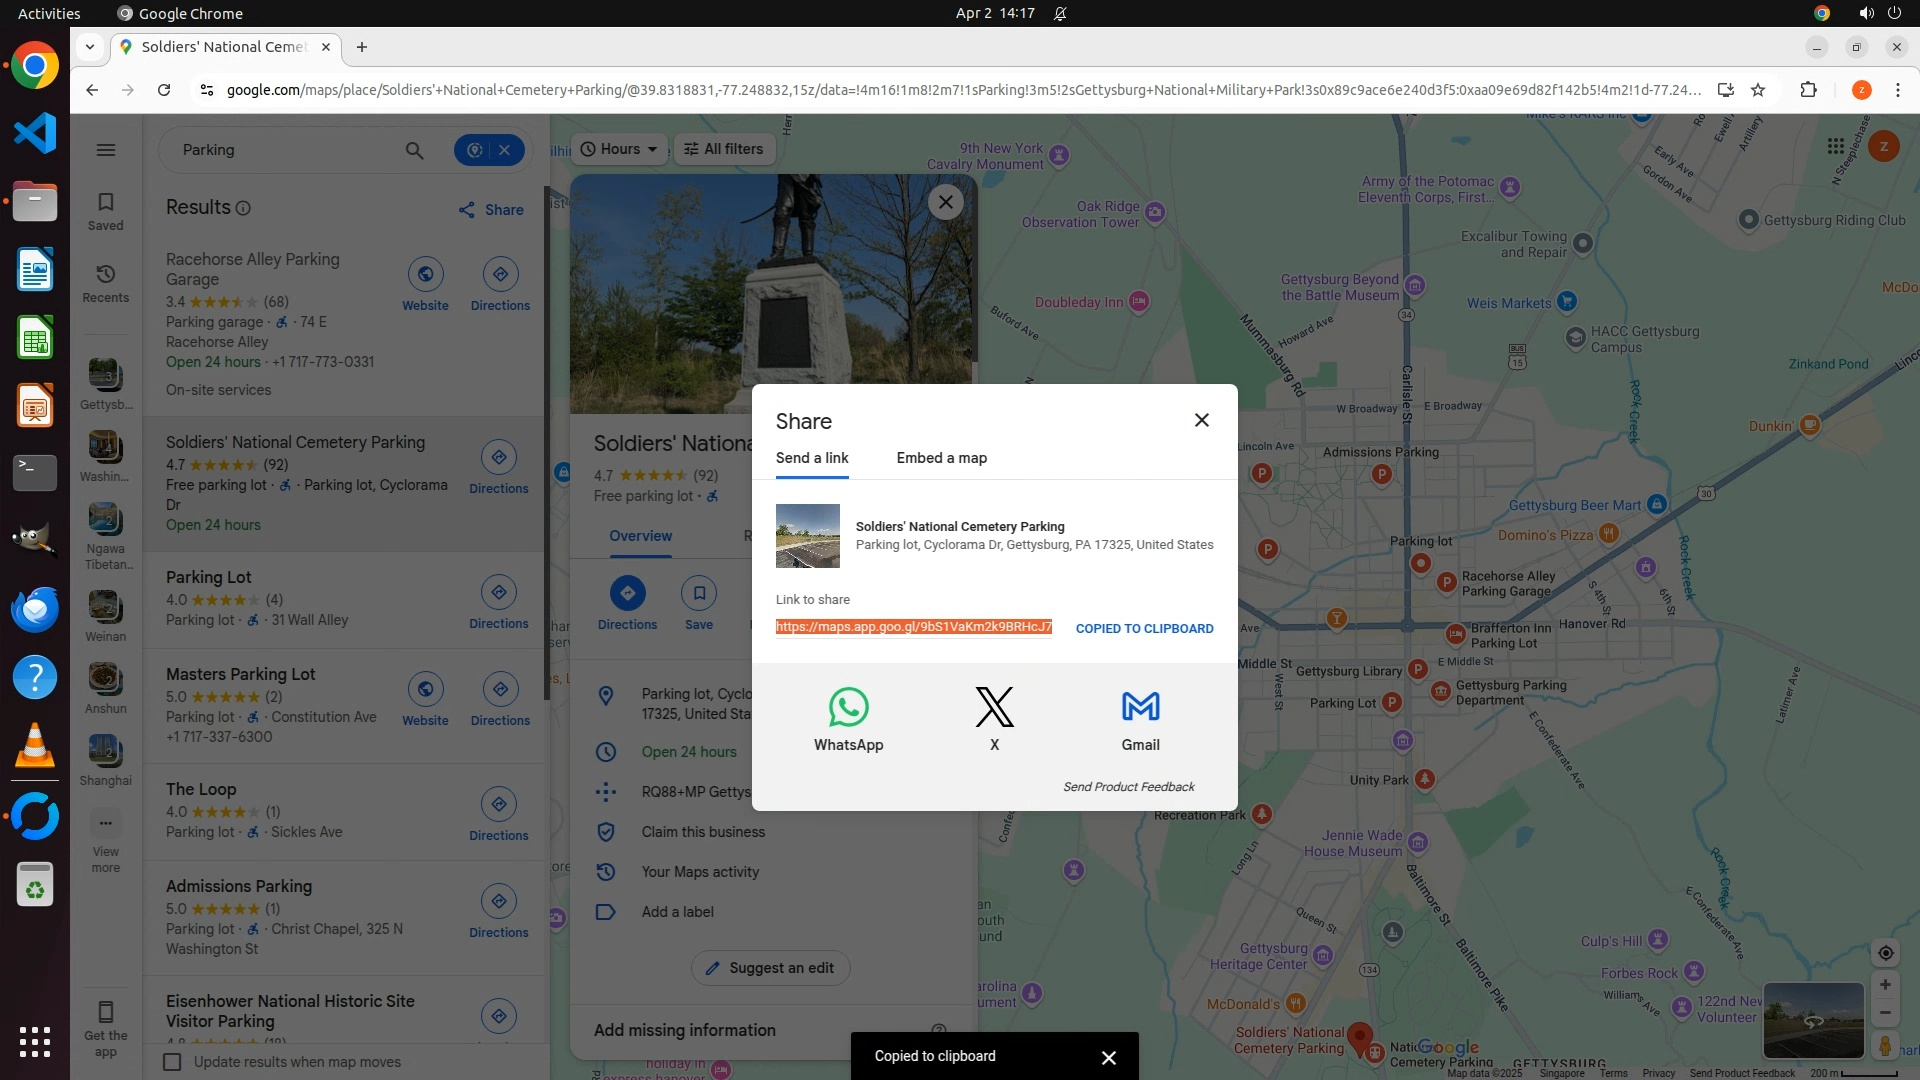Screen dimensions: 1920x1080
Task: Zoom in on the map
Action: pyautogui.click(x=1885, y=985)
